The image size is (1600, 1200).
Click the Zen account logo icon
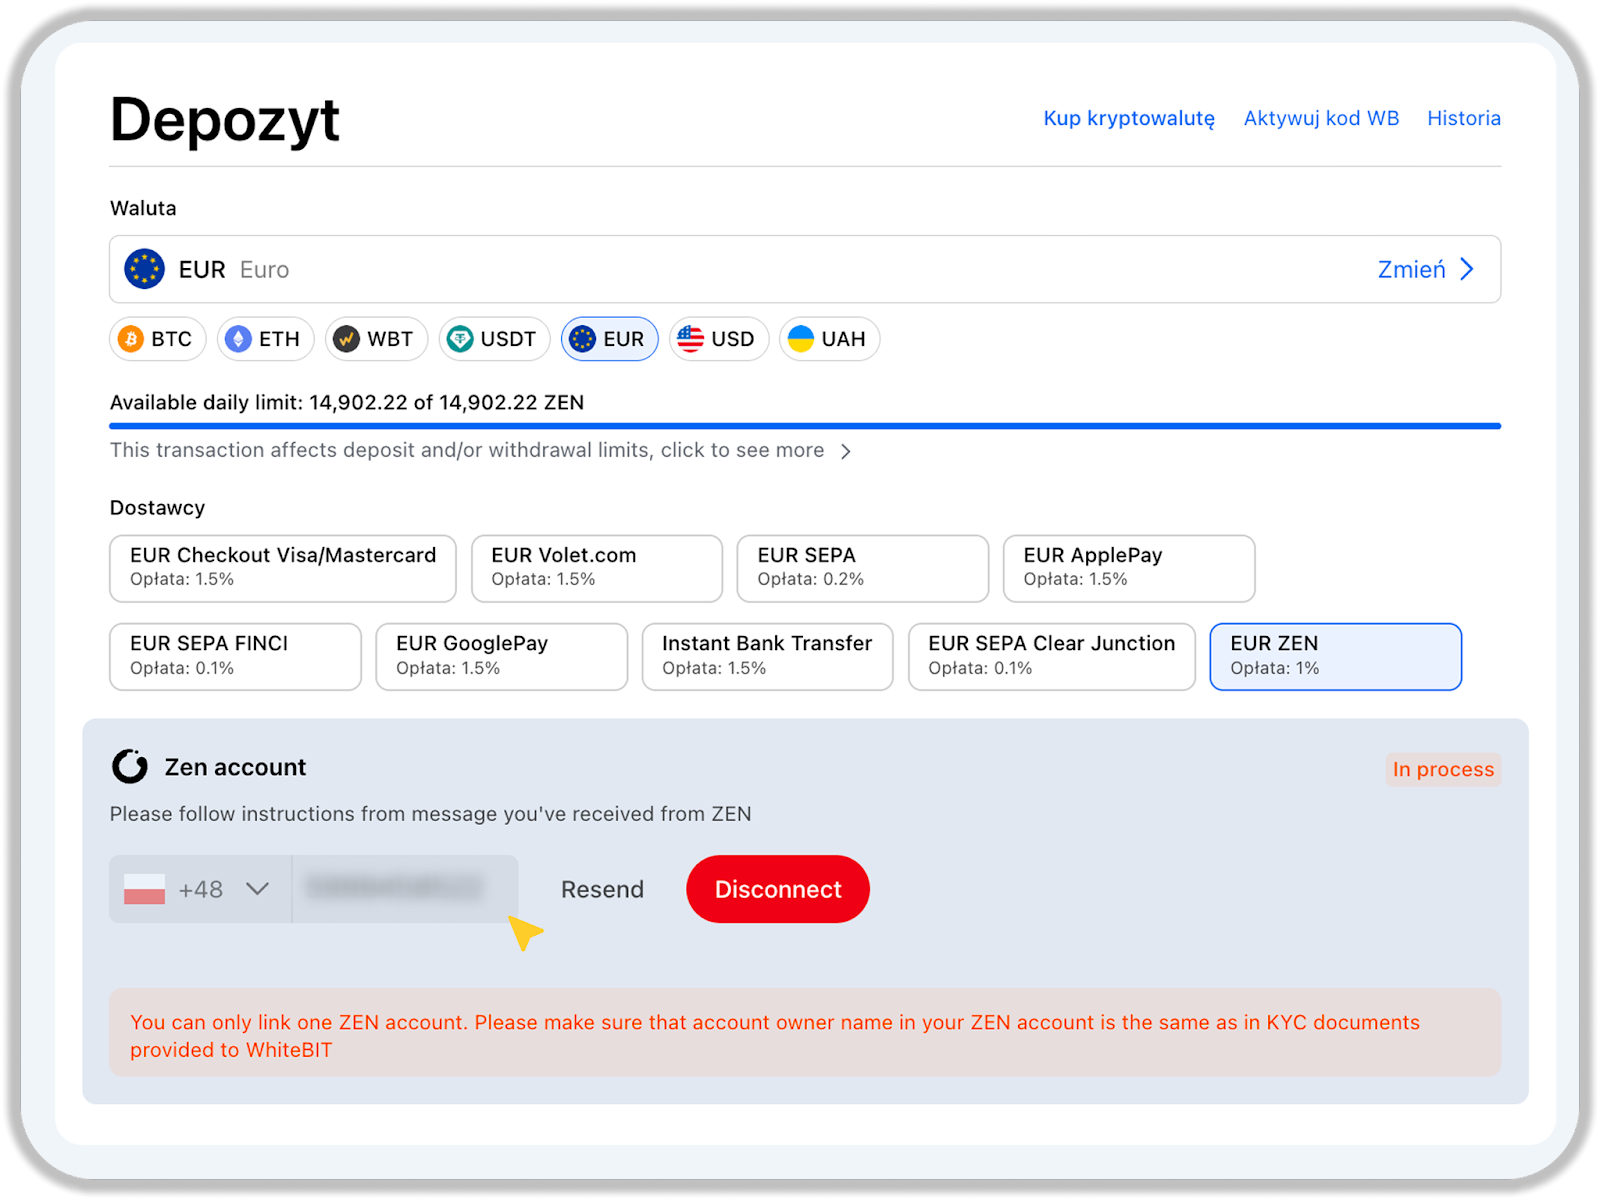[x=130, y=767]
